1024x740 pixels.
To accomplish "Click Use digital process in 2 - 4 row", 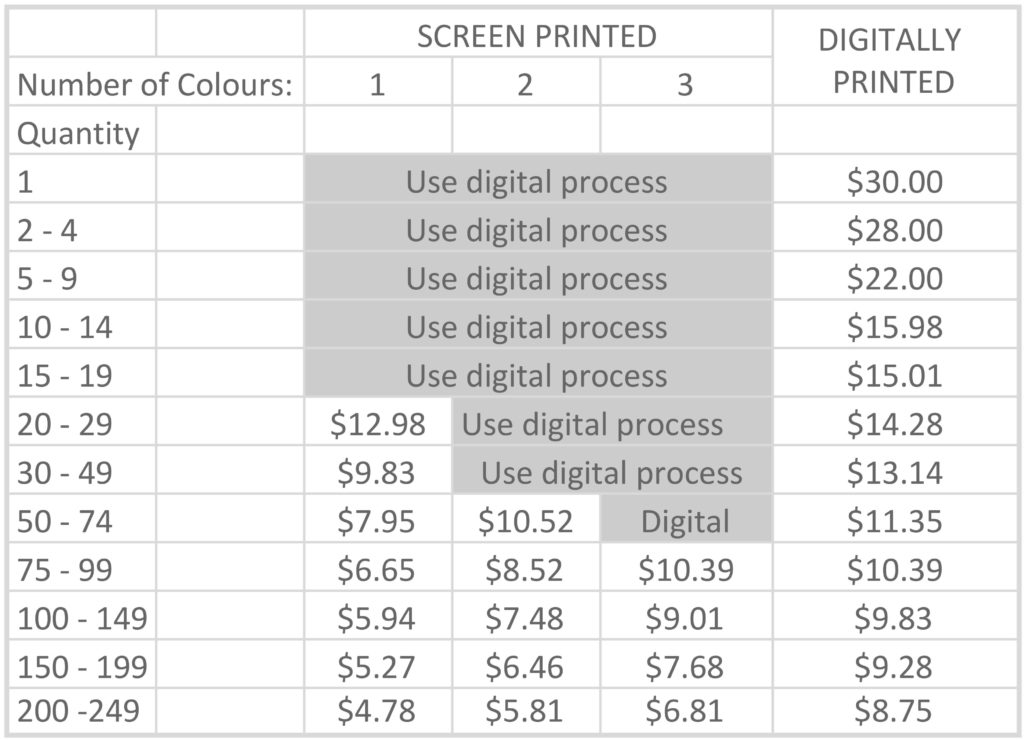I will tap(537, 229).
